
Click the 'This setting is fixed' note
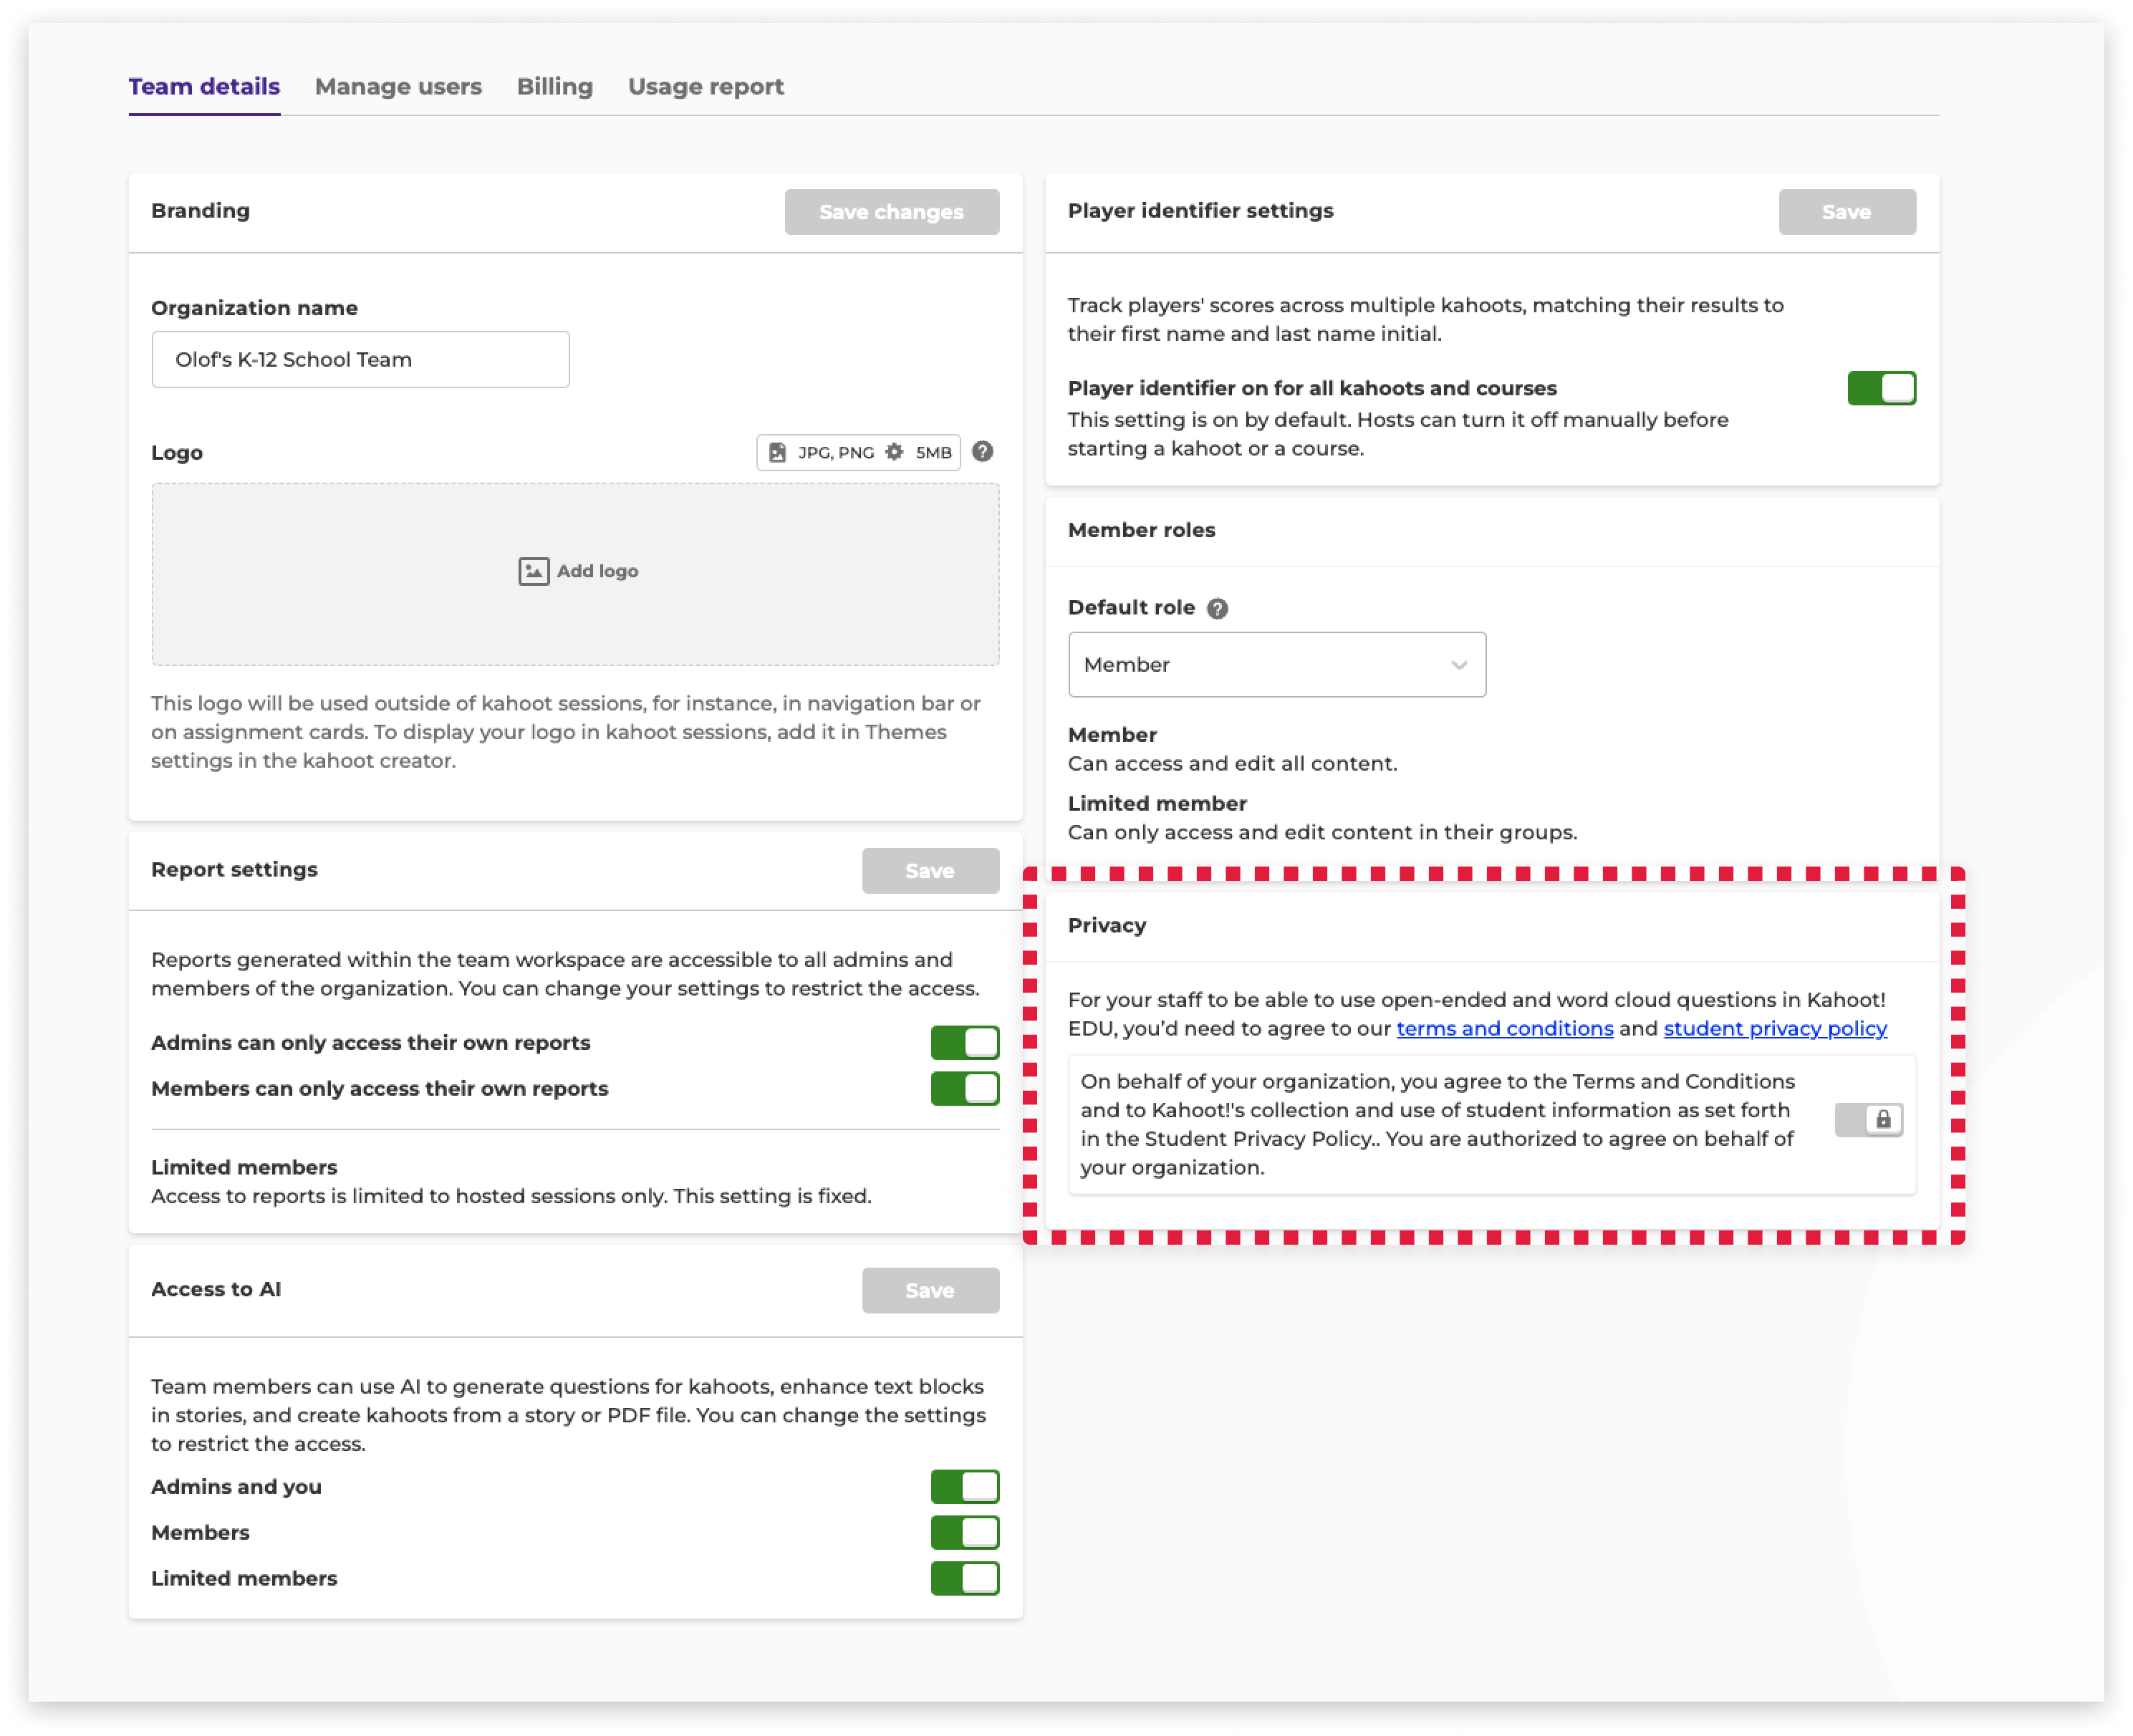click(x=772, y=1197)
